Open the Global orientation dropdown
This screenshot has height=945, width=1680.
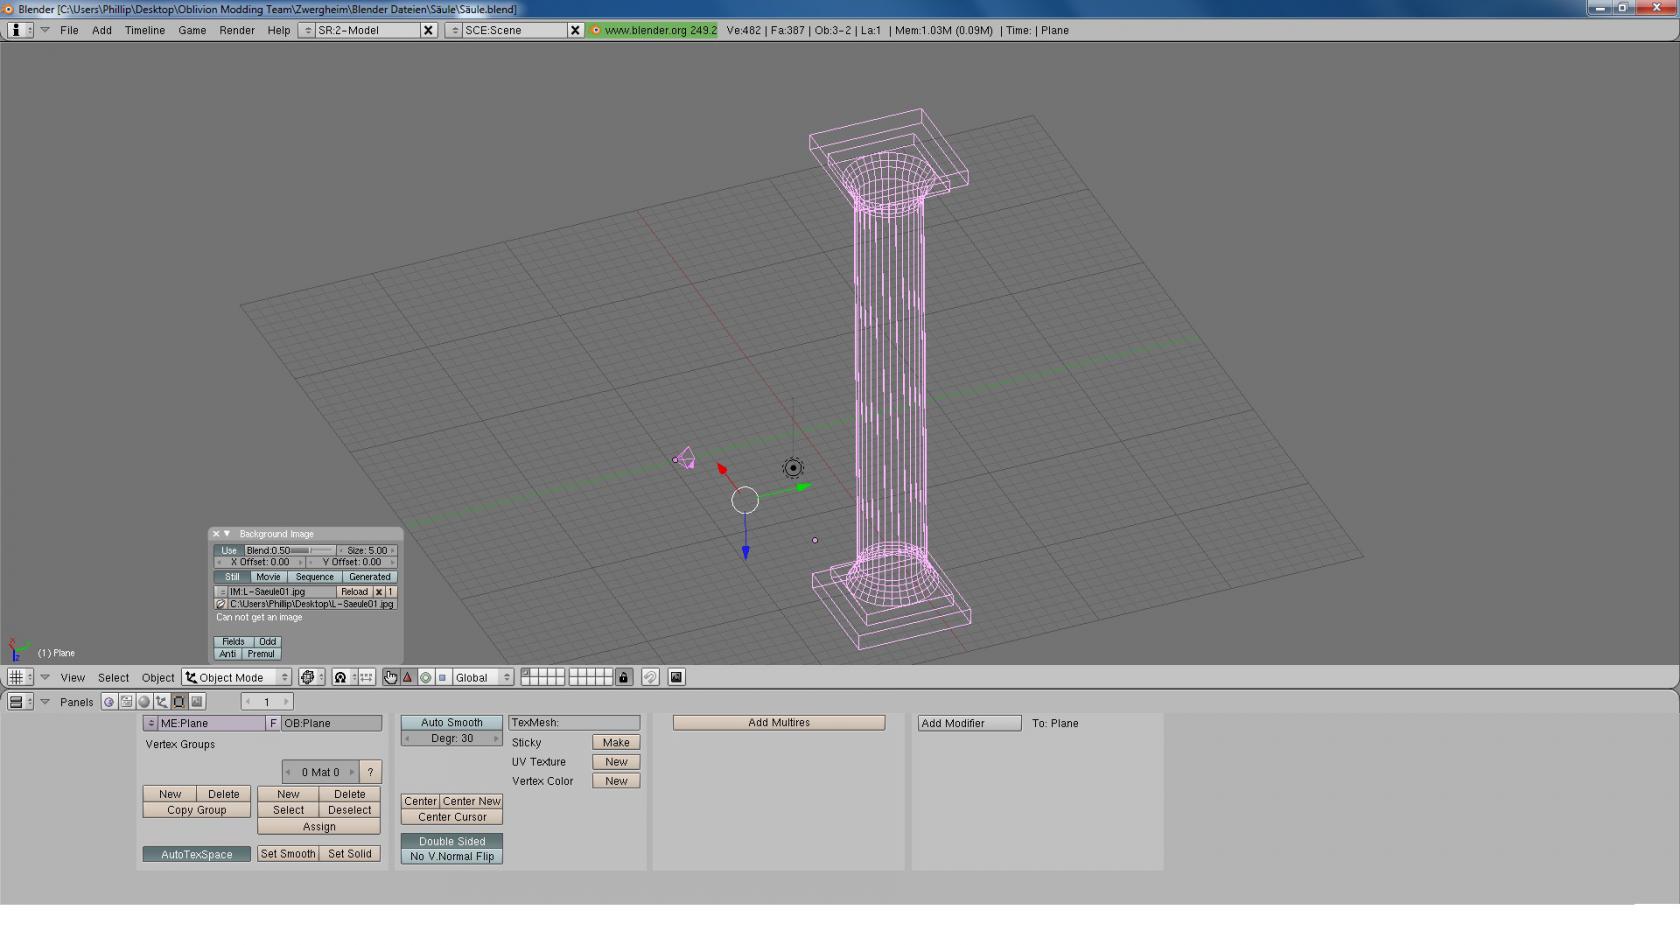point(482,678)
